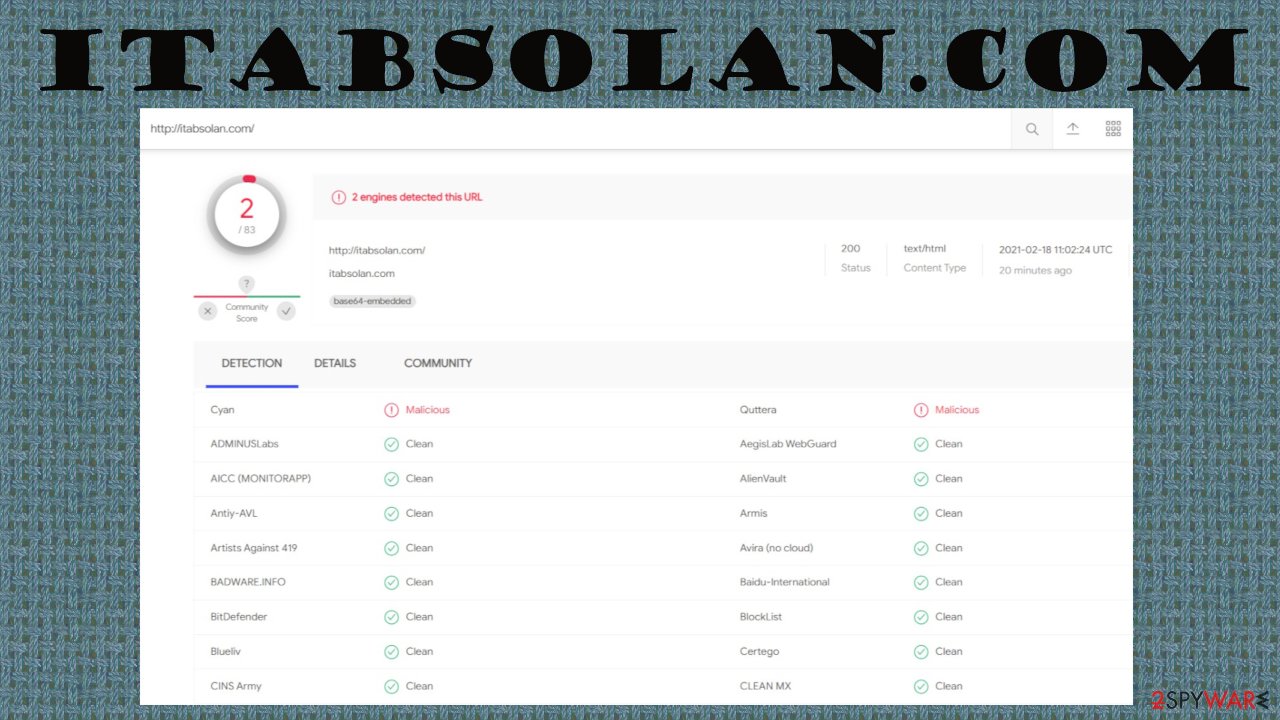Viewport: 1280px width, 720px height.
Task: Open the apps grid icon
Action: coord(1113,129)
